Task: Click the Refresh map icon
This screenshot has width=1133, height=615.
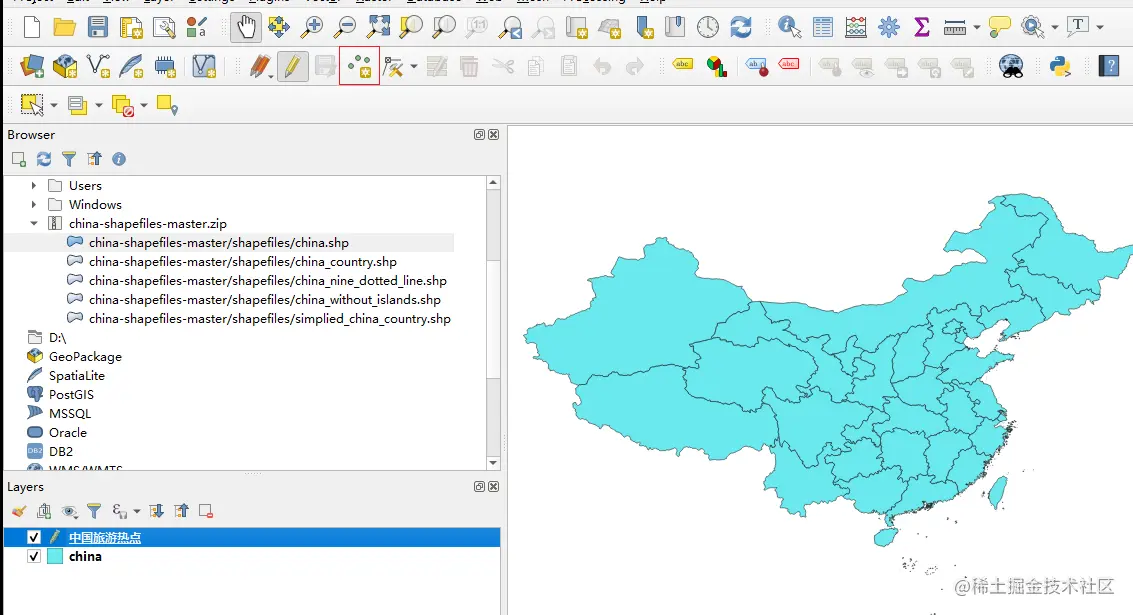Action: [741, 27]
